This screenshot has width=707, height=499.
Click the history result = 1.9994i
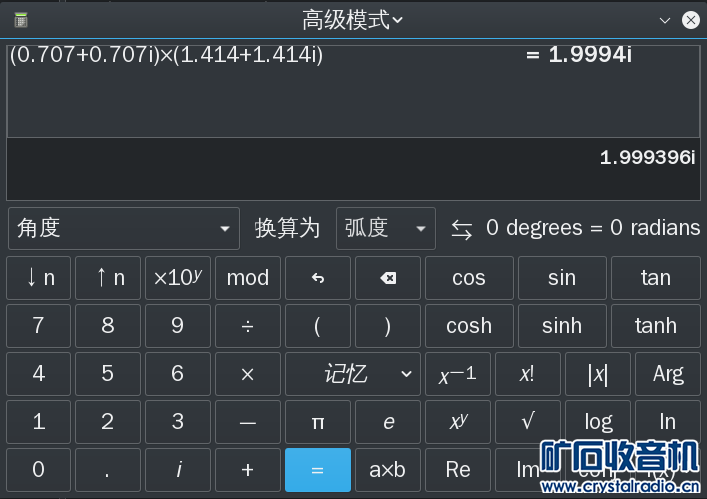578,55
